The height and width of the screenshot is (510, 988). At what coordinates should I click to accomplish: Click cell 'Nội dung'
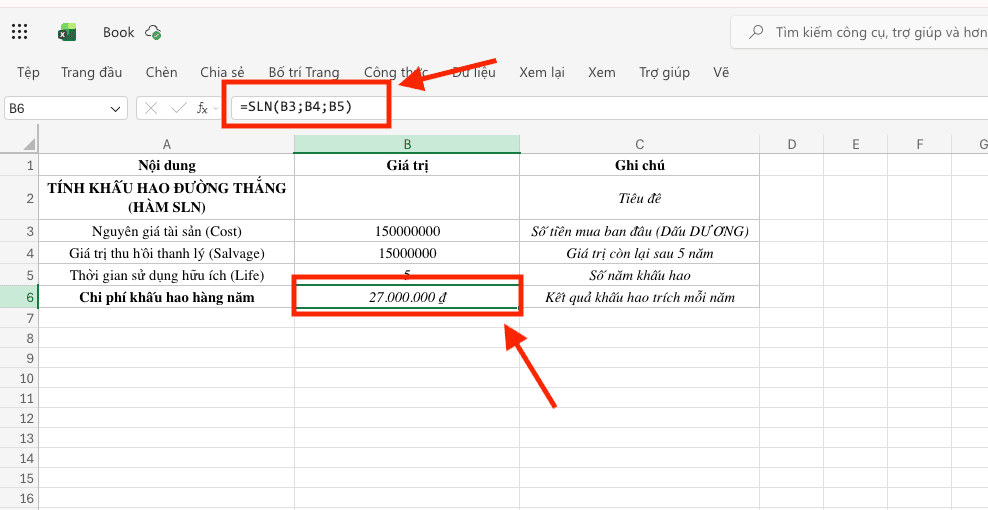[166, 166]
